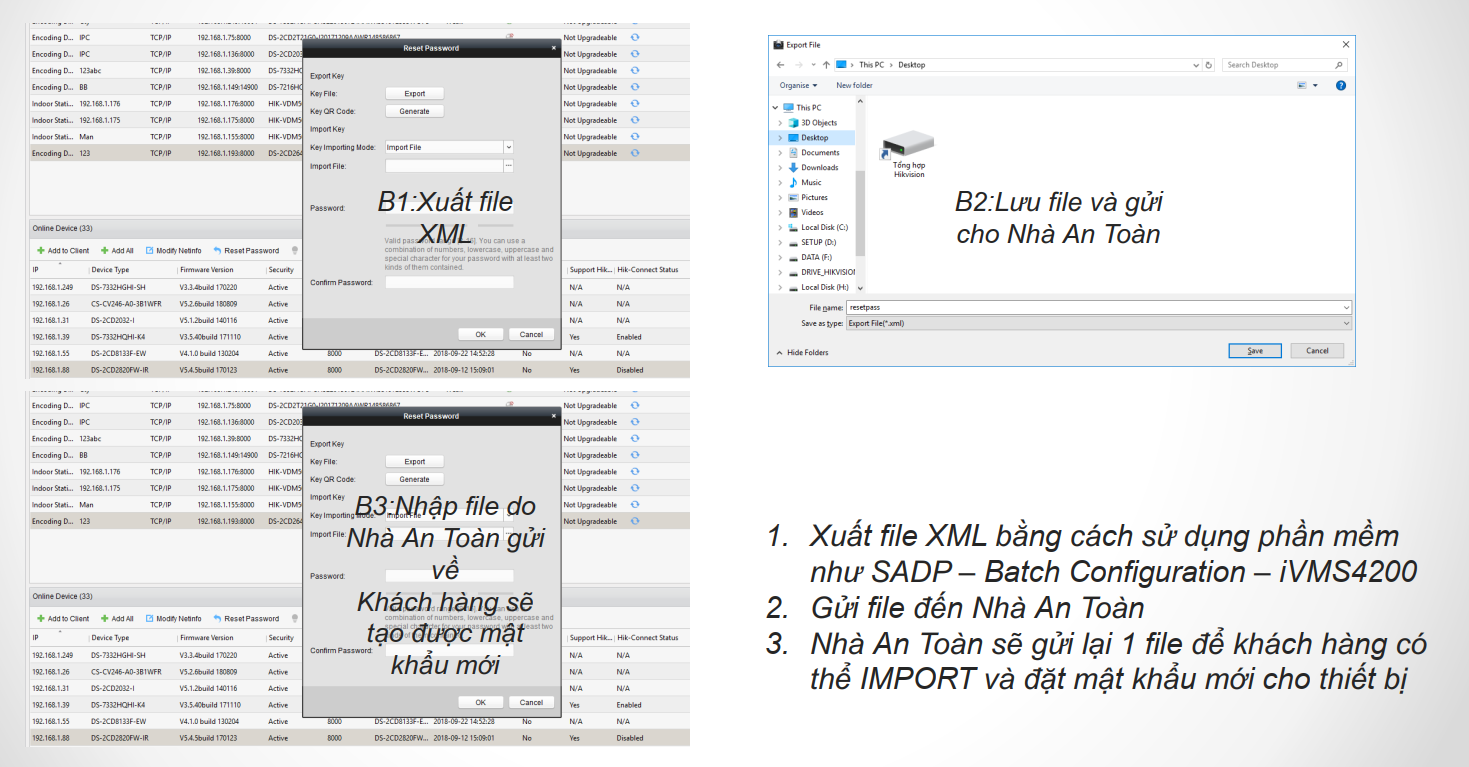
Task: Click Save in the Export File dialog
Action: [x=1255, y=351]
